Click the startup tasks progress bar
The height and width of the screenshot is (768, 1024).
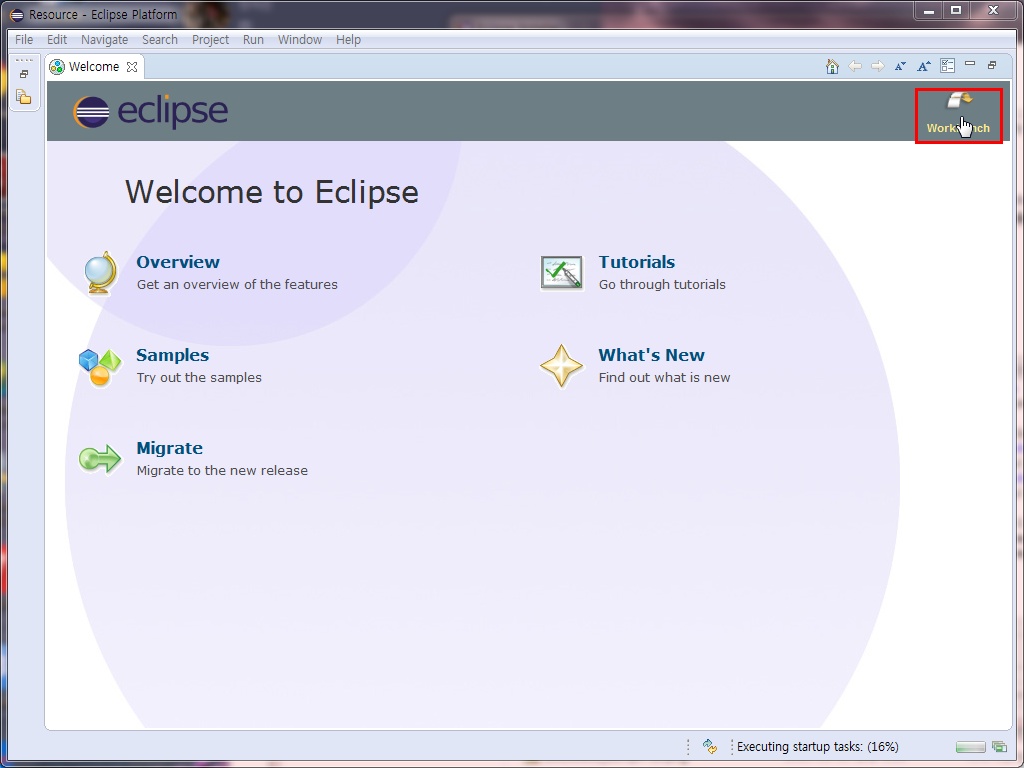point(970,747)
